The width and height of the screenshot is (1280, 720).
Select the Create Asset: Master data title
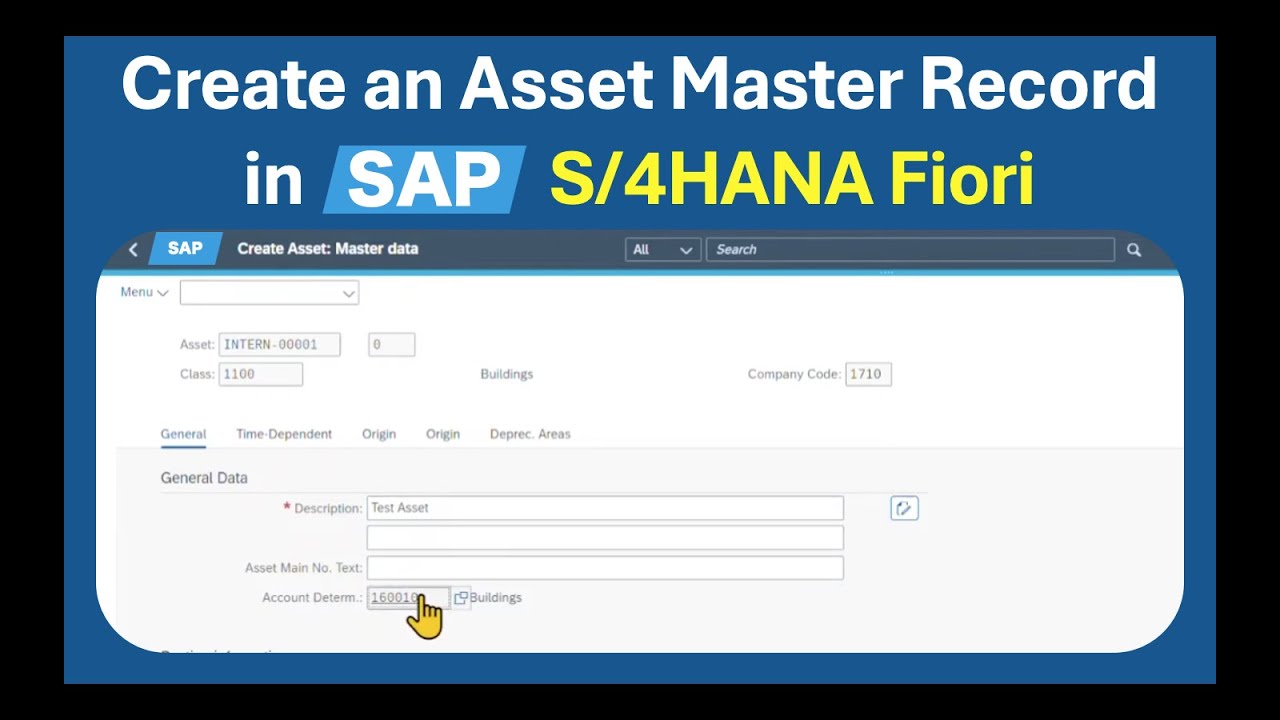(328, 249)
